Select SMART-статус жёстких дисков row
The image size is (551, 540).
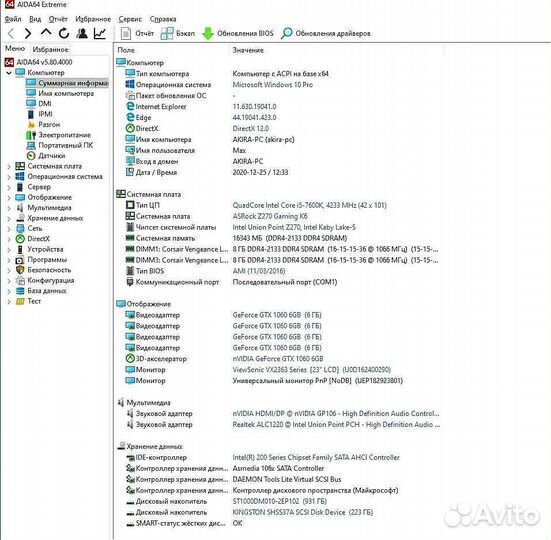point(184,523)
